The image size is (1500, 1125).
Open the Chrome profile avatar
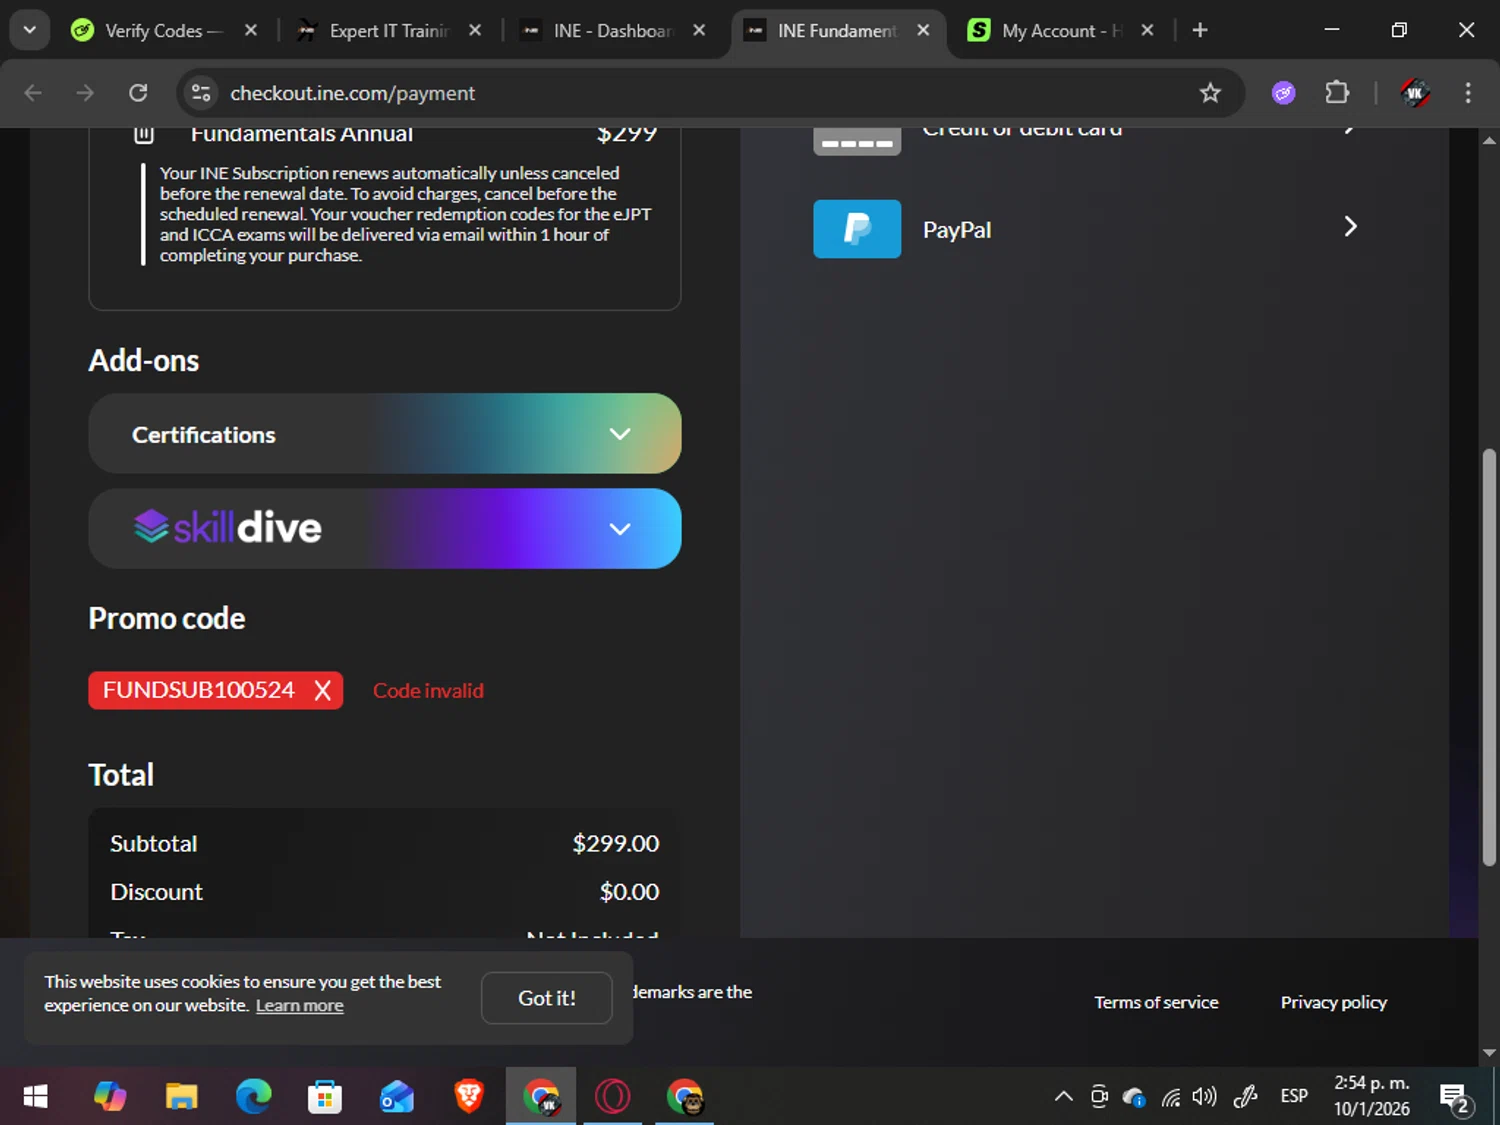1414,93
